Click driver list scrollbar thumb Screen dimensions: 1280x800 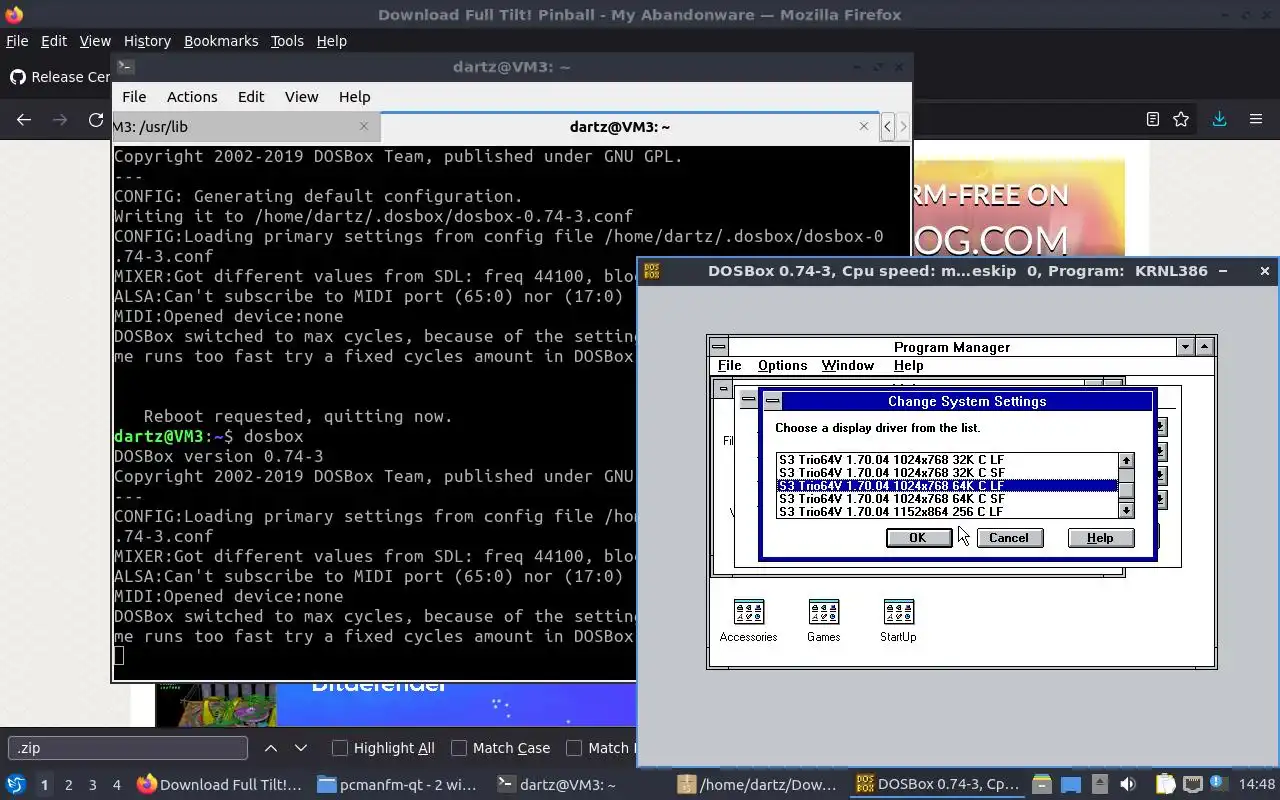1126,489
